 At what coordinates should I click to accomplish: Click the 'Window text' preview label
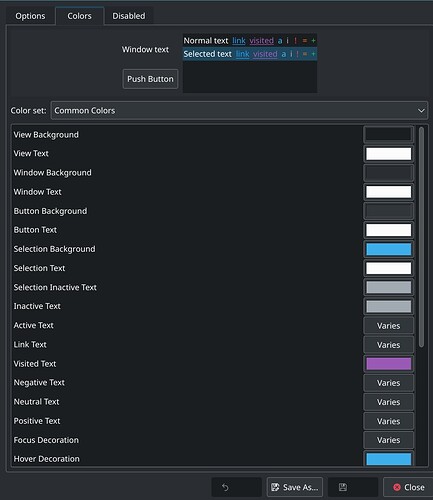[x=145, y=50]
